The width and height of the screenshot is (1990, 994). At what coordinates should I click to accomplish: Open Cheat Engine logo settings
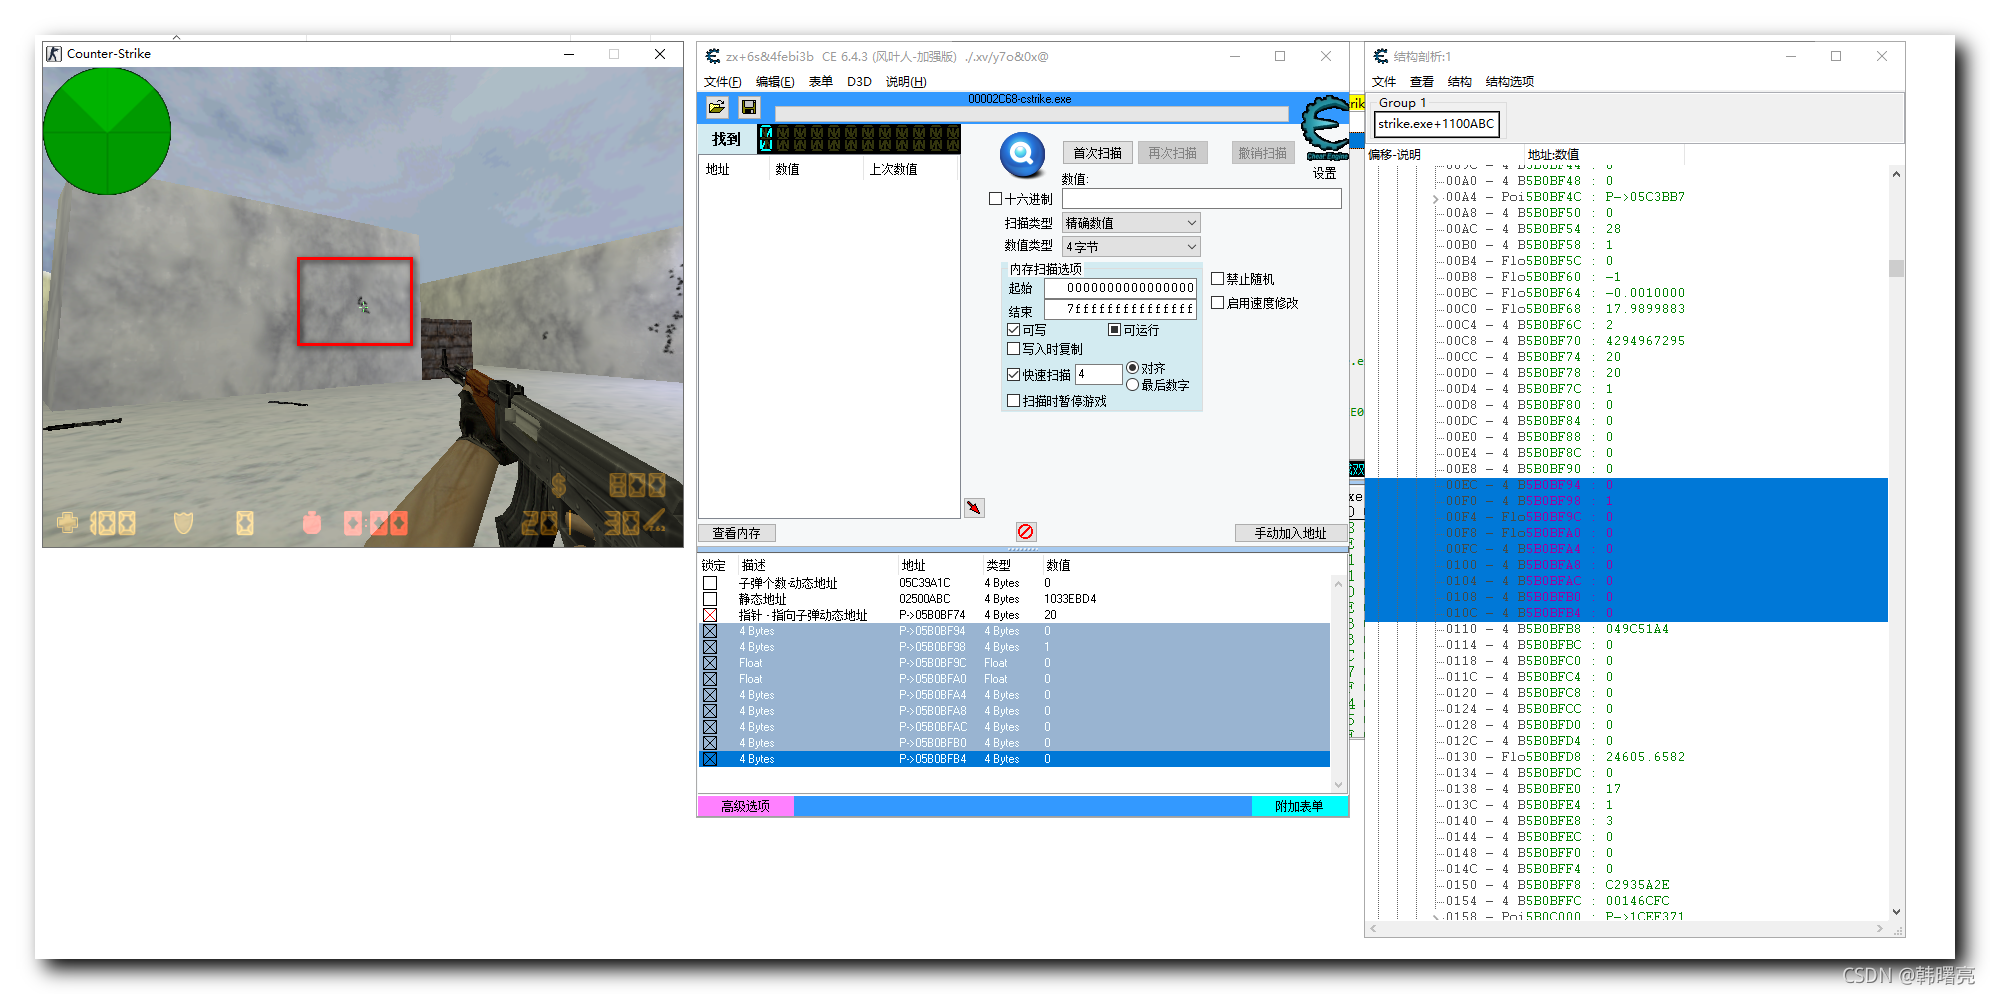(x=1326, y=128)
